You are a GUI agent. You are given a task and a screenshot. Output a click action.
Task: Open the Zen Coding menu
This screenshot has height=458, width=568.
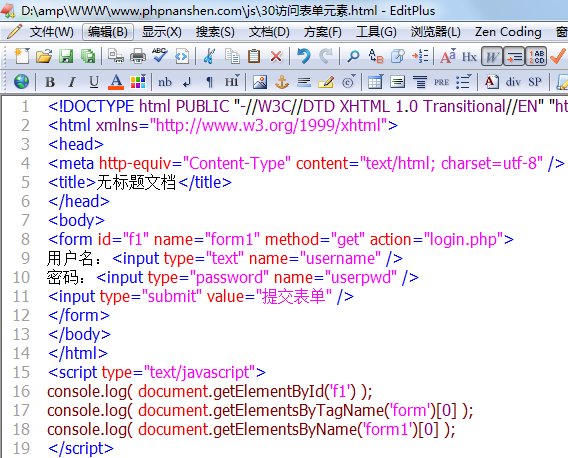(508, 32)
